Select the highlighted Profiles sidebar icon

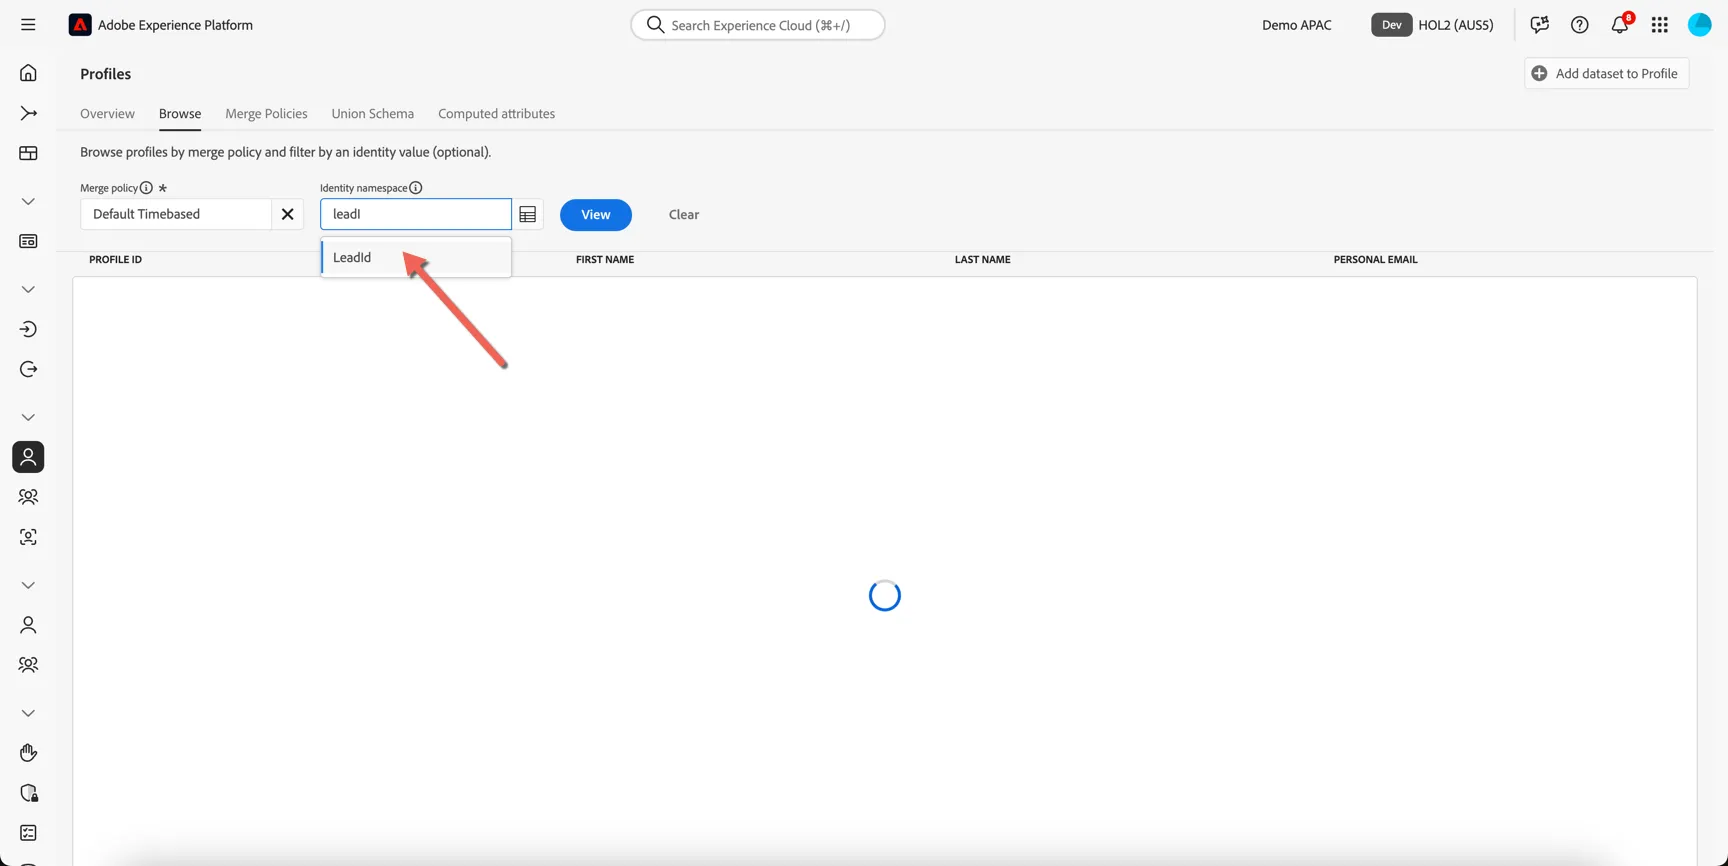(28, 457)
